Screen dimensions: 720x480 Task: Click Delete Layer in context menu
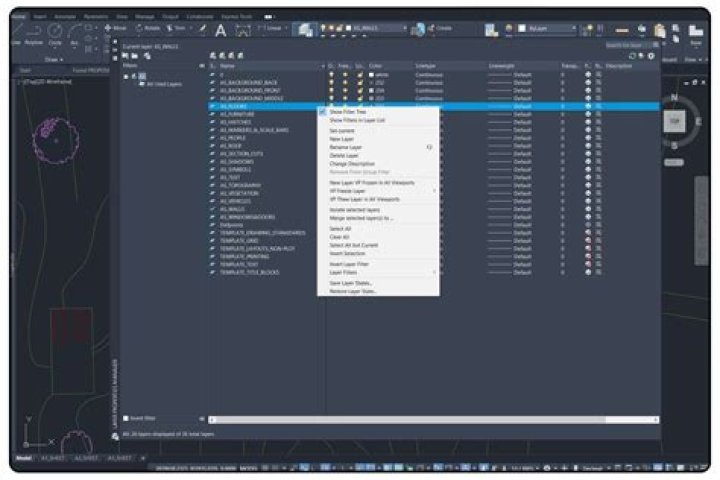tap(343, 155)
